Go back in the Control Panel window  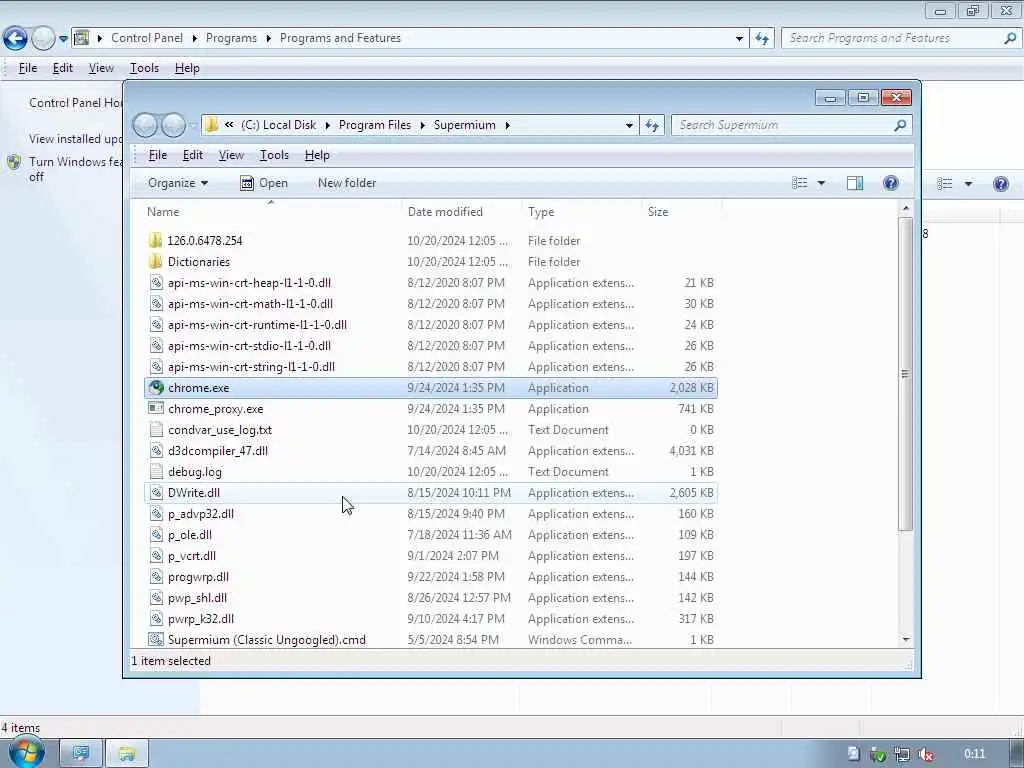(15, 39)
